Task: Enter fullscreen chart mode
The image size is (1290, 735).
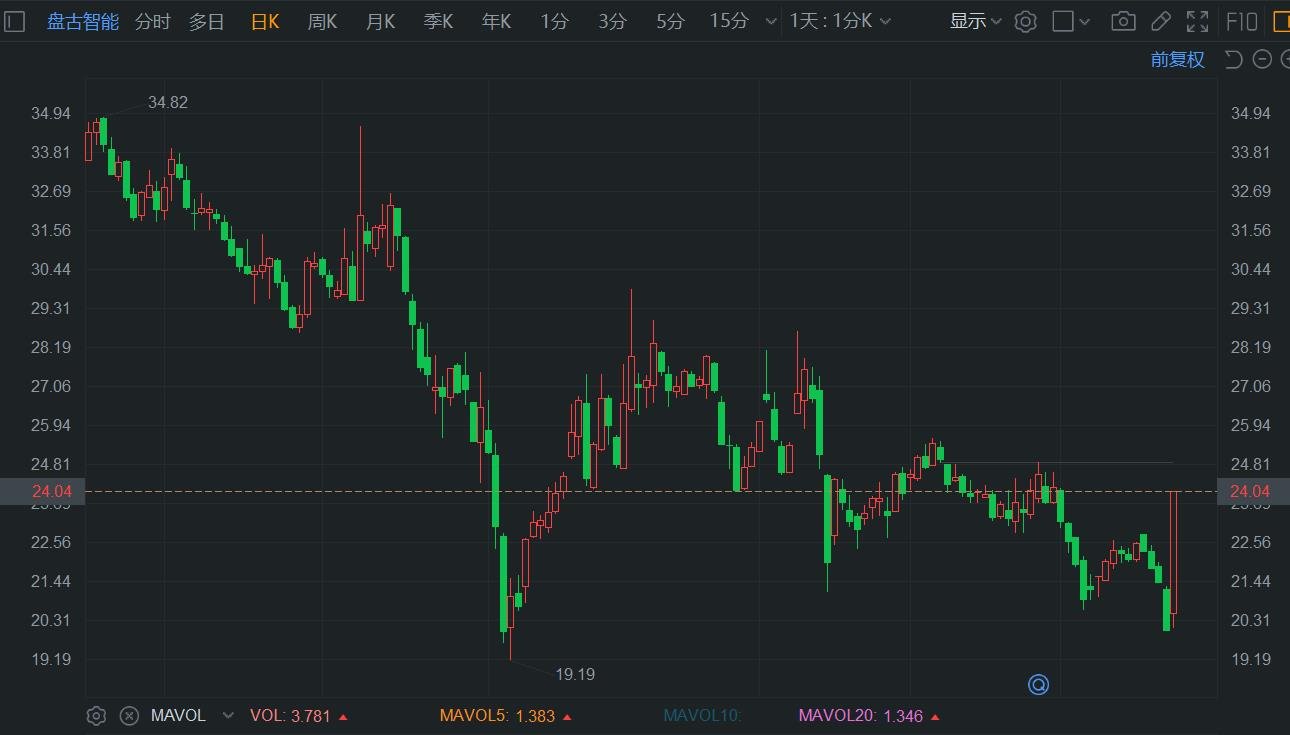Action: 1197,21
